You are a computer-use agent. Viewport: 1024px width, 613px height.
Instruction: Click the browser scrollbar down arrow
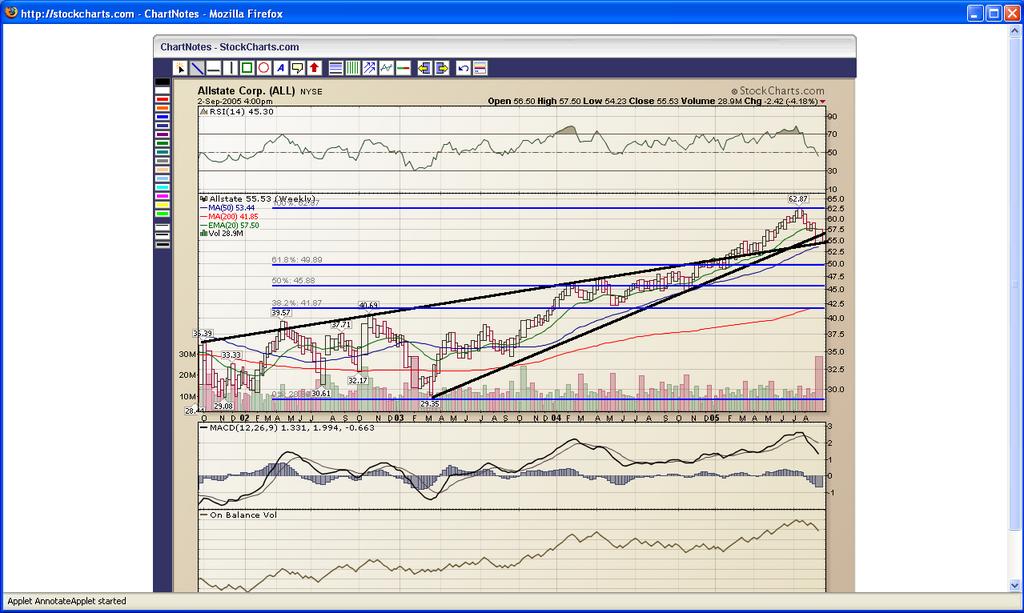pos(1015,586)
